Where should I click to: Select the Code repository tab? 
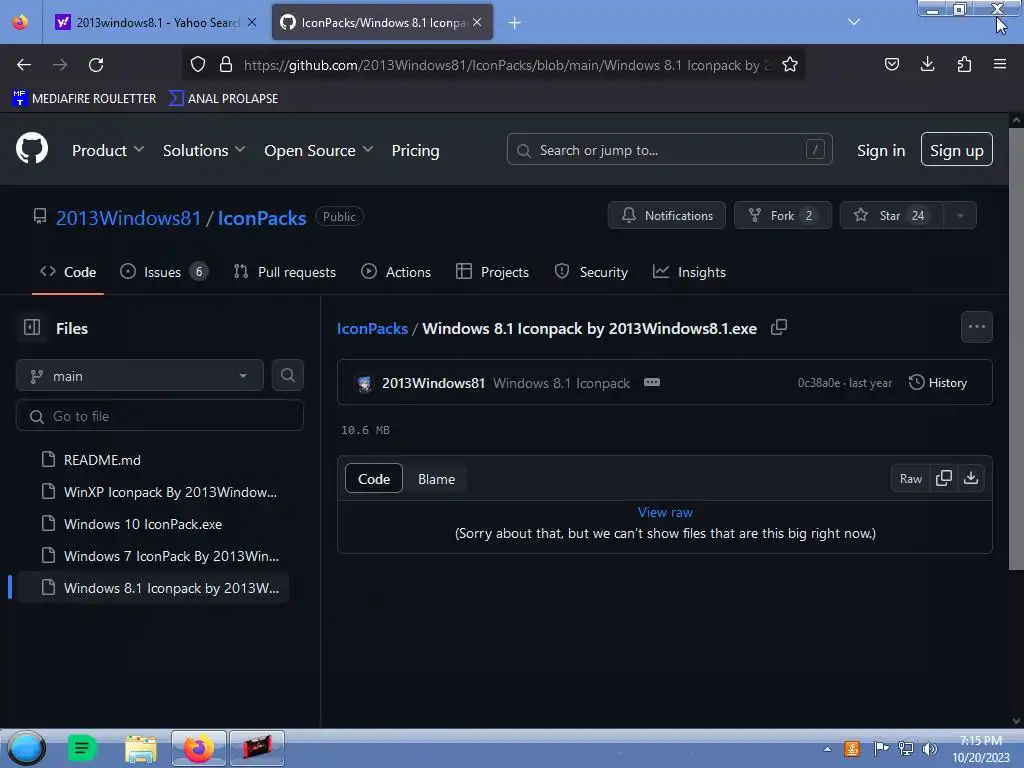pyautogui.click(x=68, y=272)
